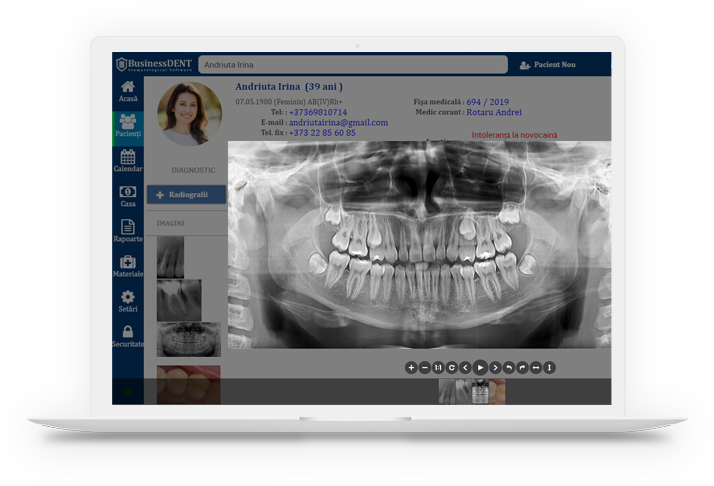Open the Pacienți section

128,127
